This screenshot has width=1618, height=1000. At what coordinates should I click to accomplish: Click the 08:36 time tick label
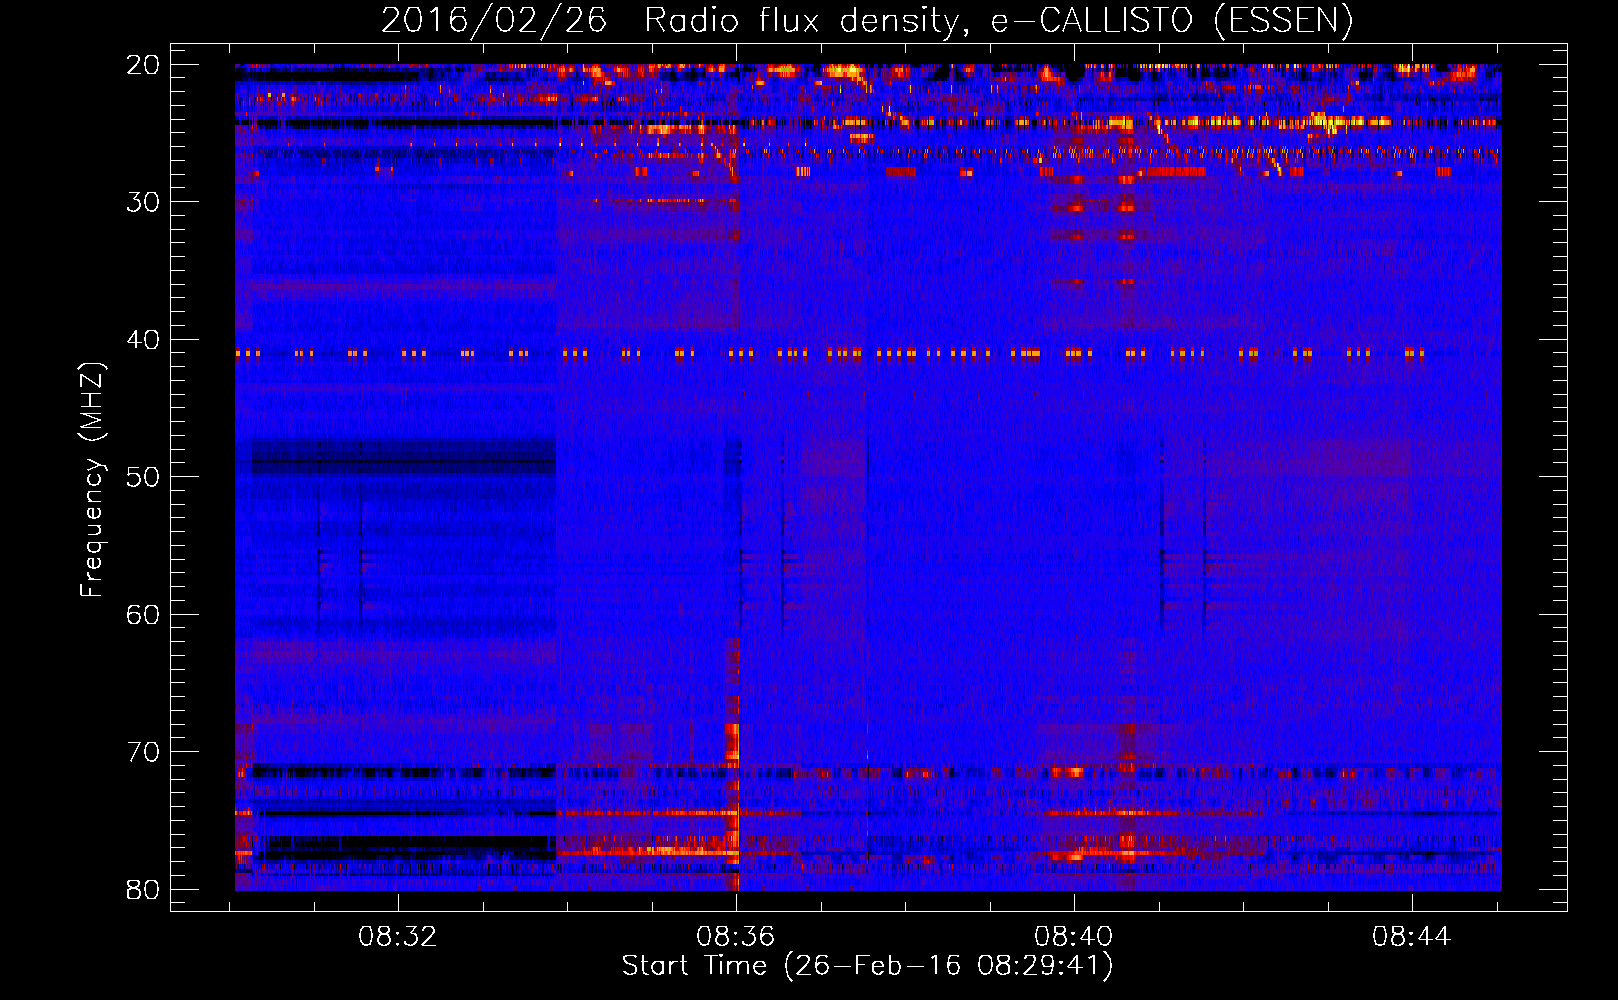pyautogui.click(x=736, y=937)
